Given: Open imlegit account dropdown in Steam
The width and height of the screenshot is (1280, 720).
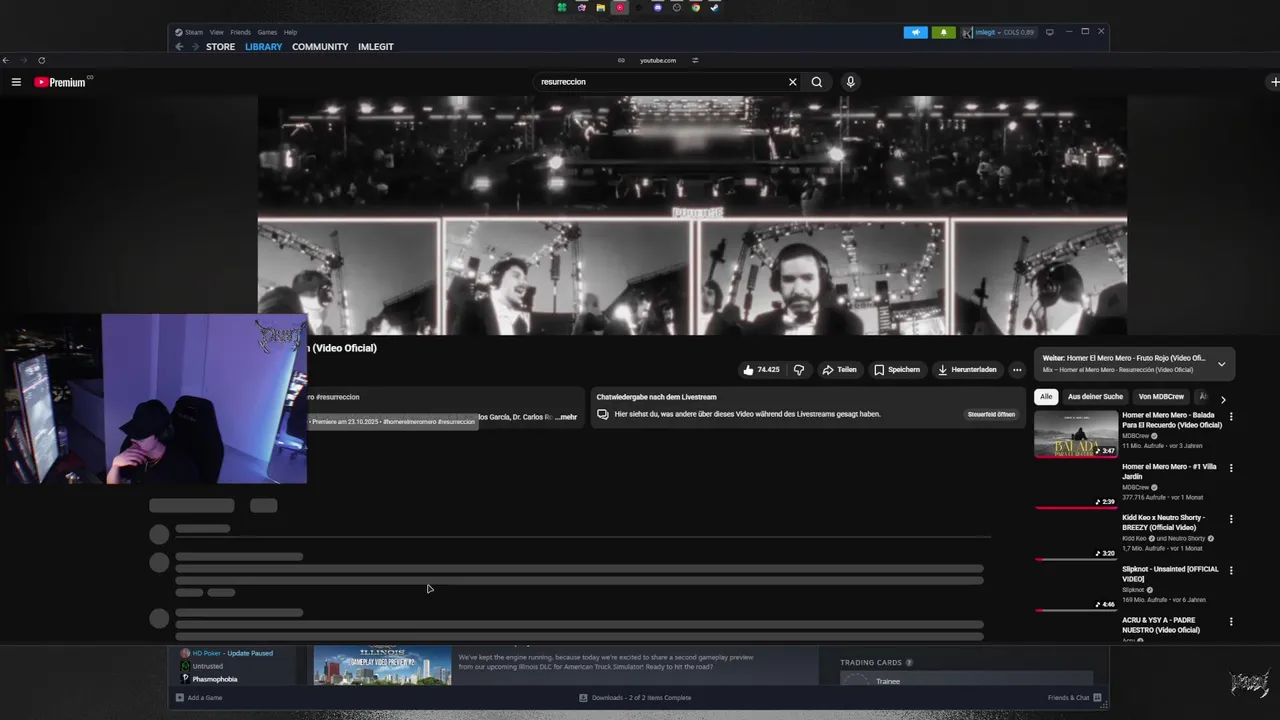Looking at the screenshot, I should point(998,32).
